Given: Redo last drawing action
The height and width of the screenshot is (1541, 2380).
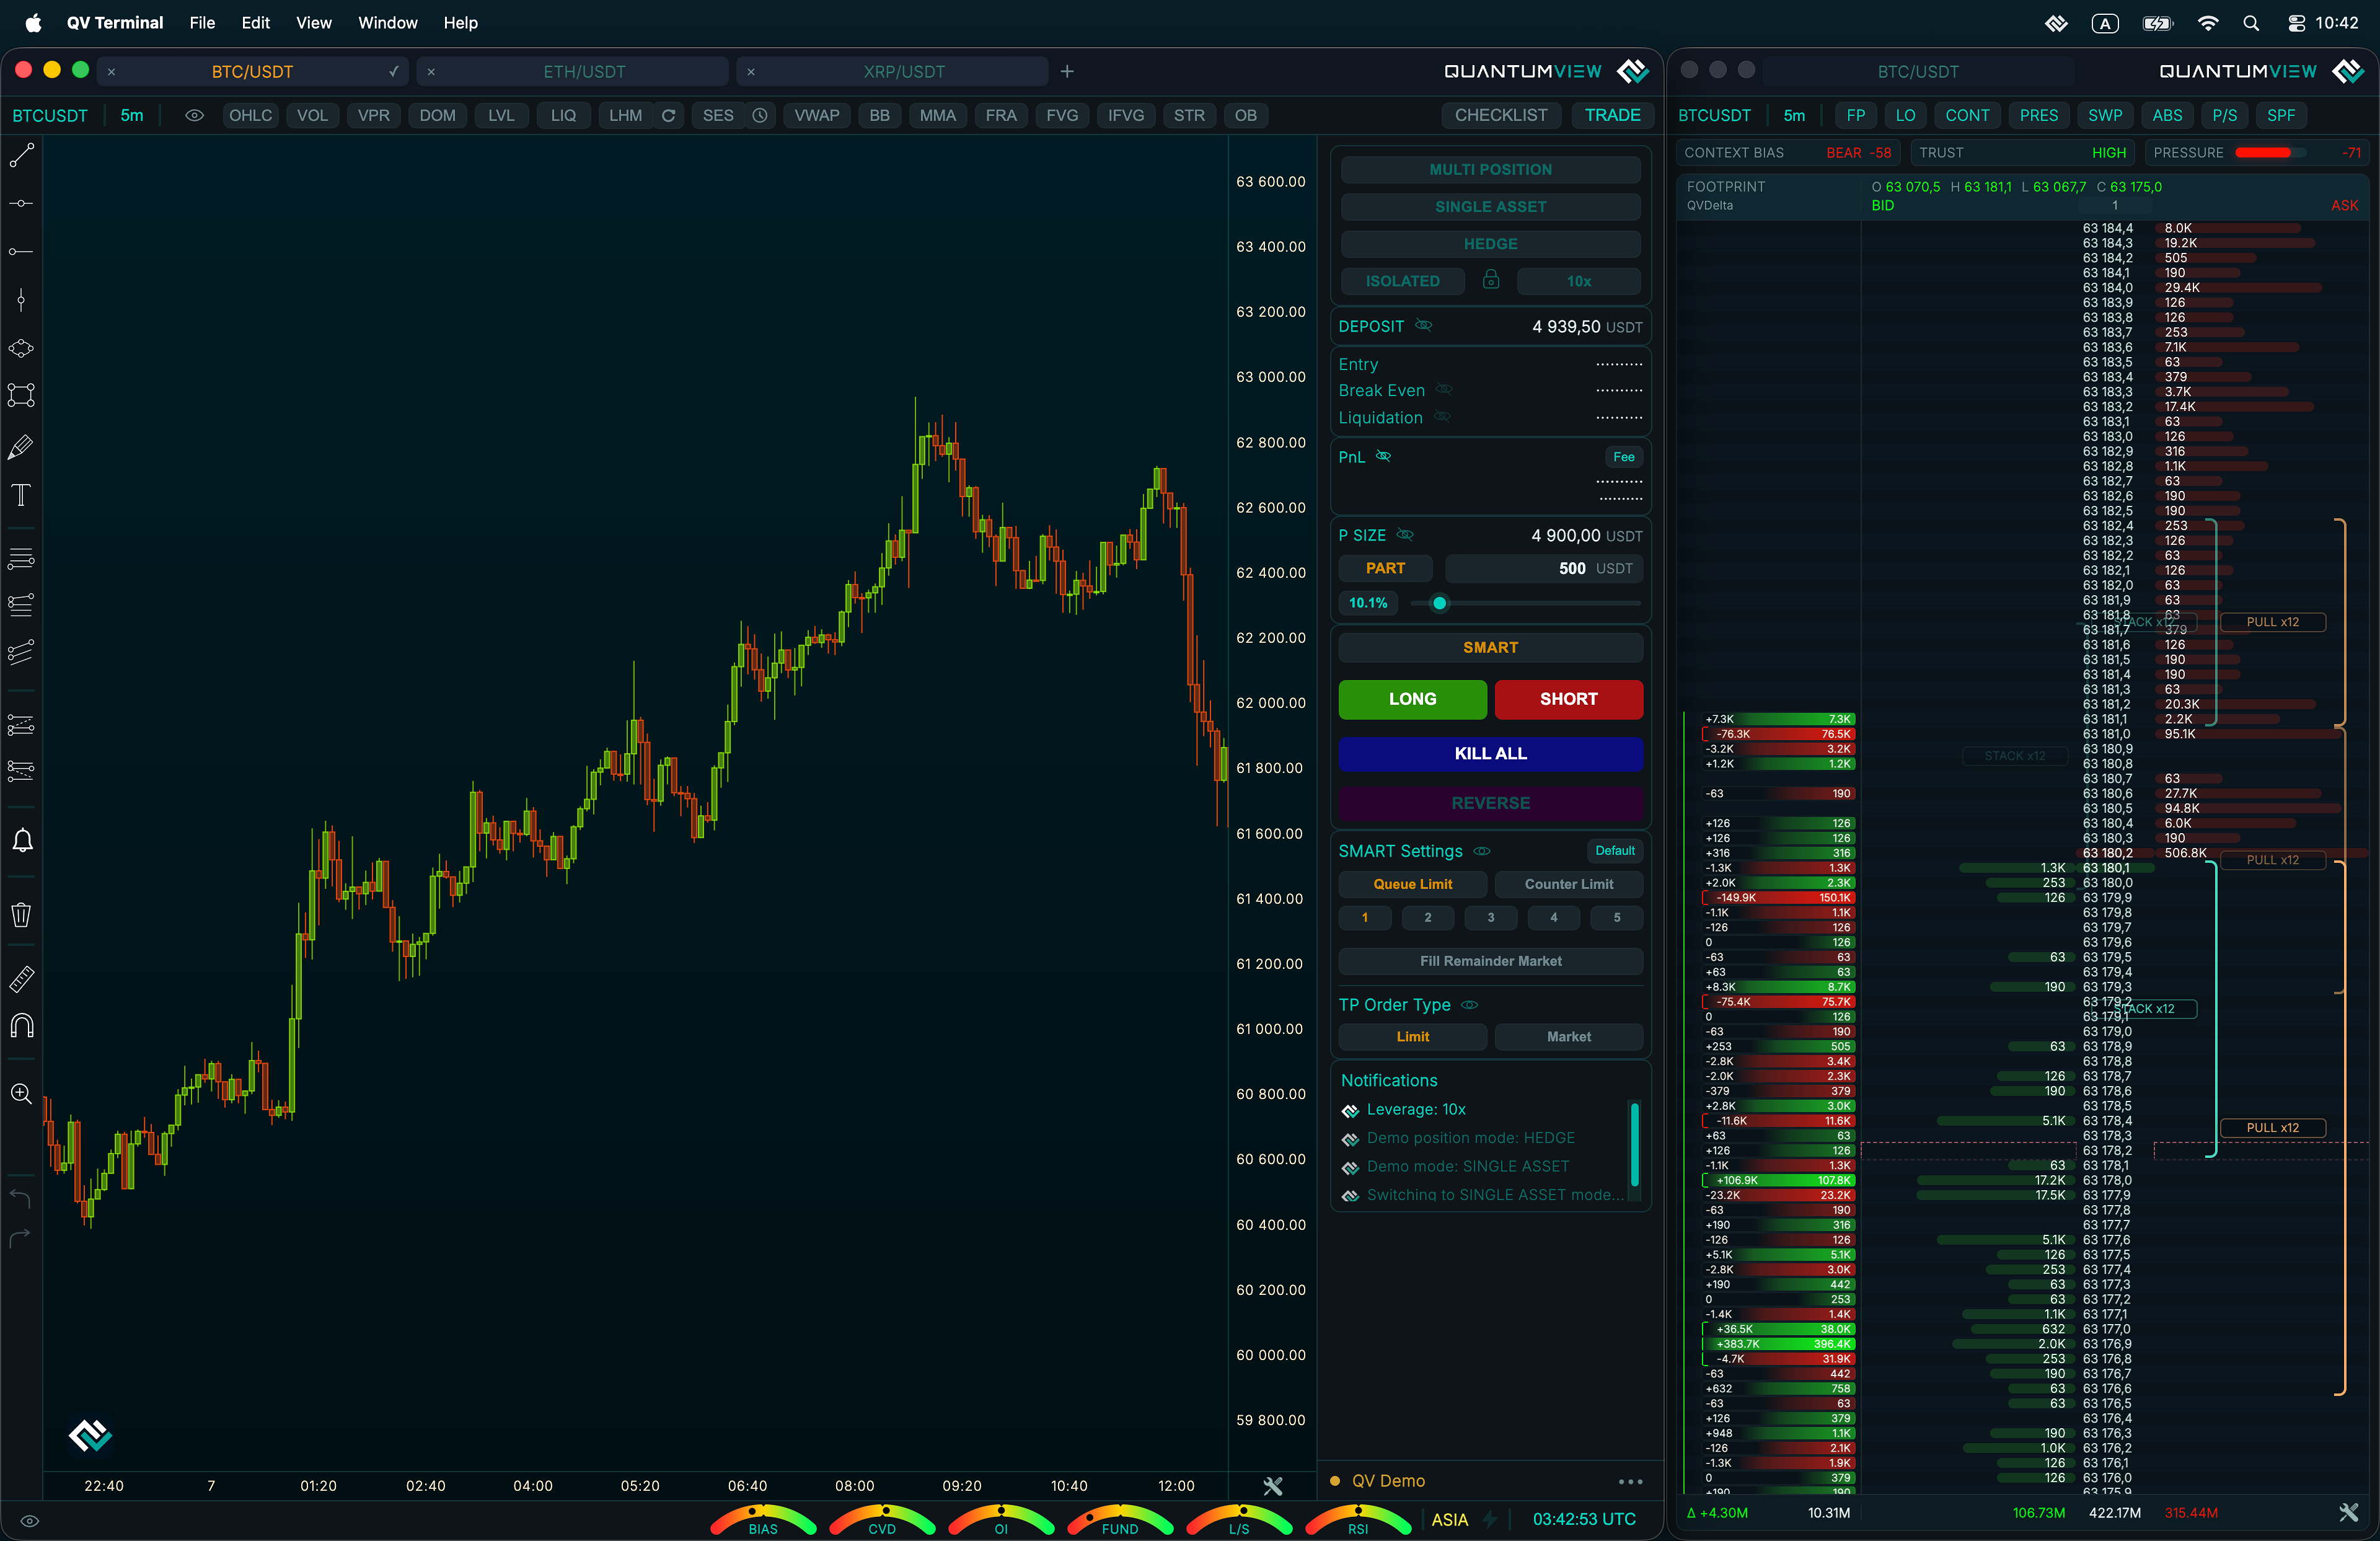Looking at the screenshot, I should click(x=20, y=1238).
